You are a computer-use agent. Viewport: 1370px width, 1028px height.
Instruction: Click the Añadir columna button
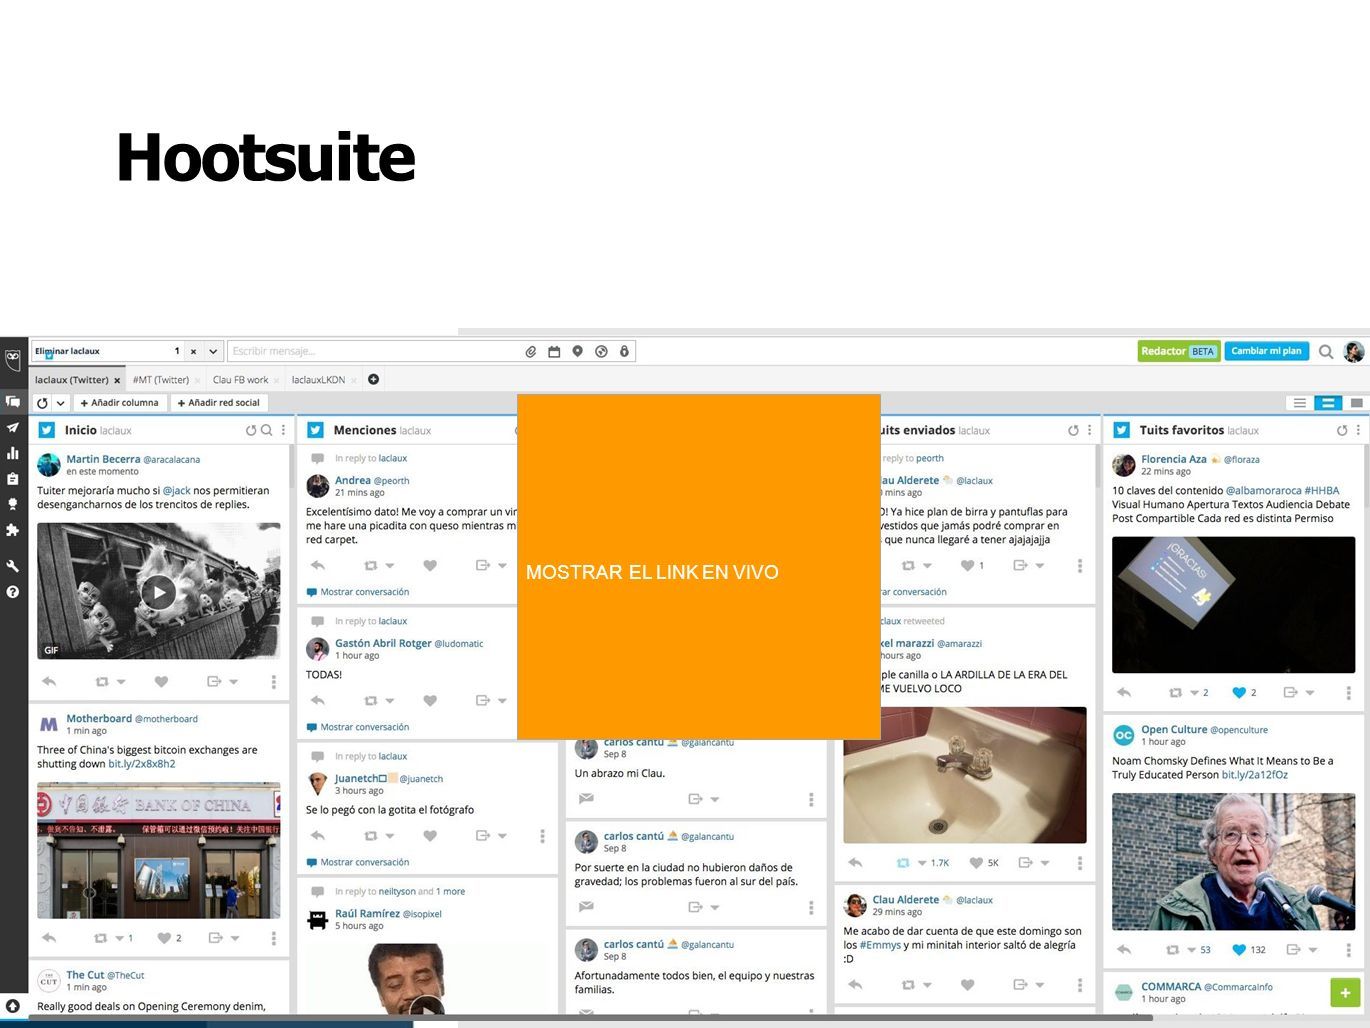point(120,403)
